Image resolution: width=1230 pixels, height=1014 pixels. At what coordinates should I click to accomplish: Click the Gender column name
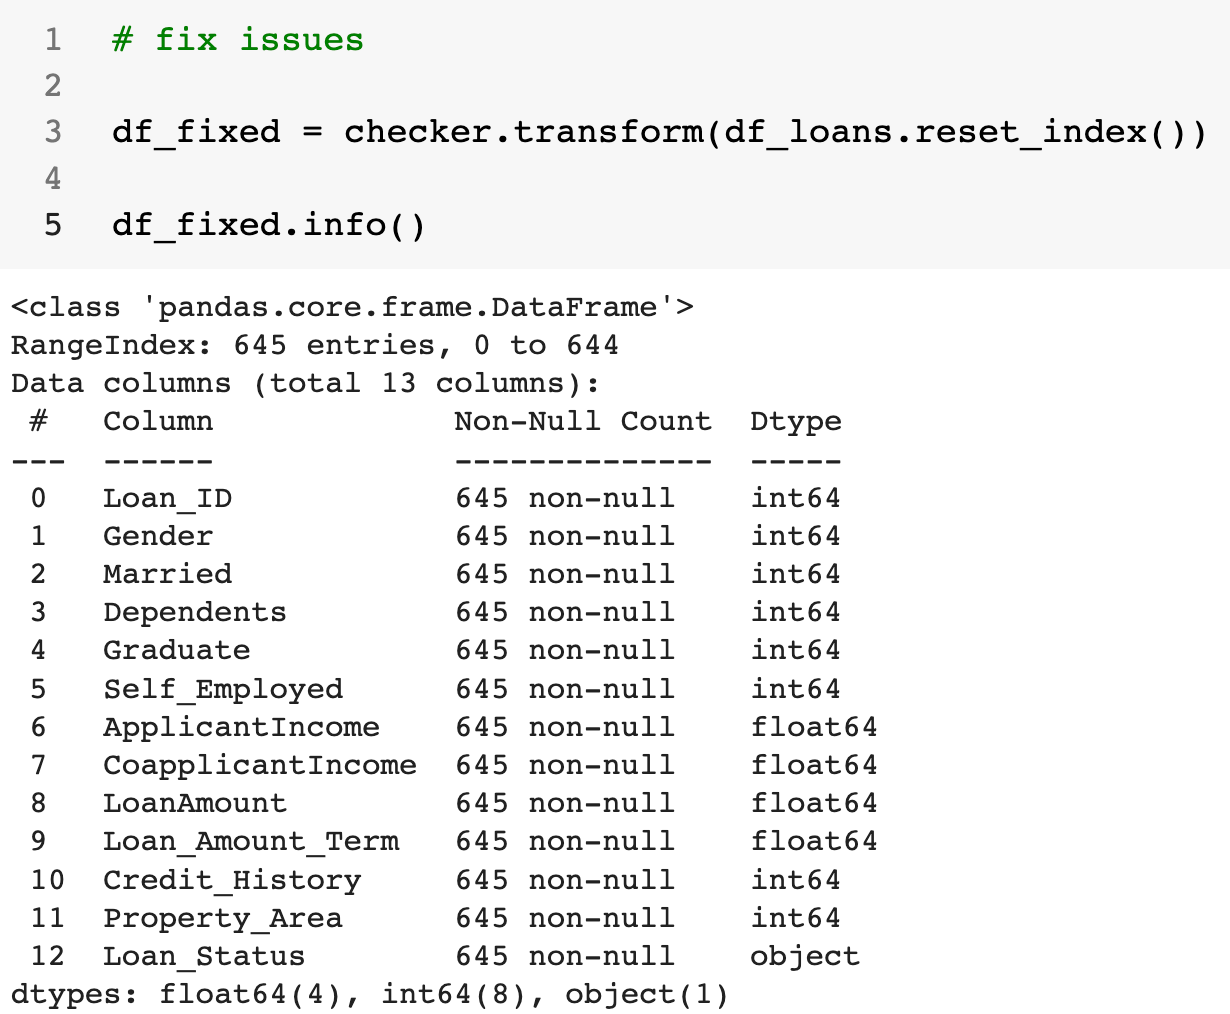click(158, 536)
